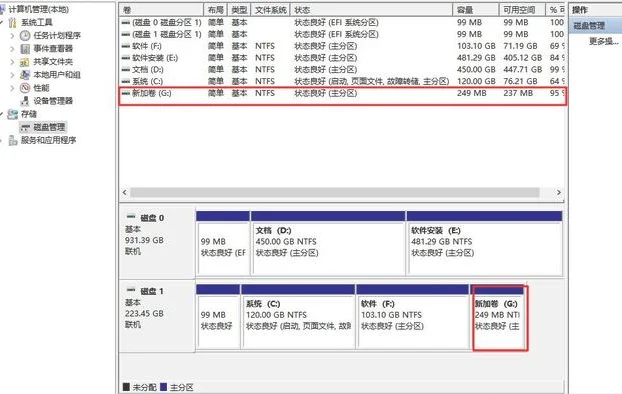The image size is (622, 394).
Task: Open Task Scheduler icon (任务计划程序)
Action: (x=25, y=36)
